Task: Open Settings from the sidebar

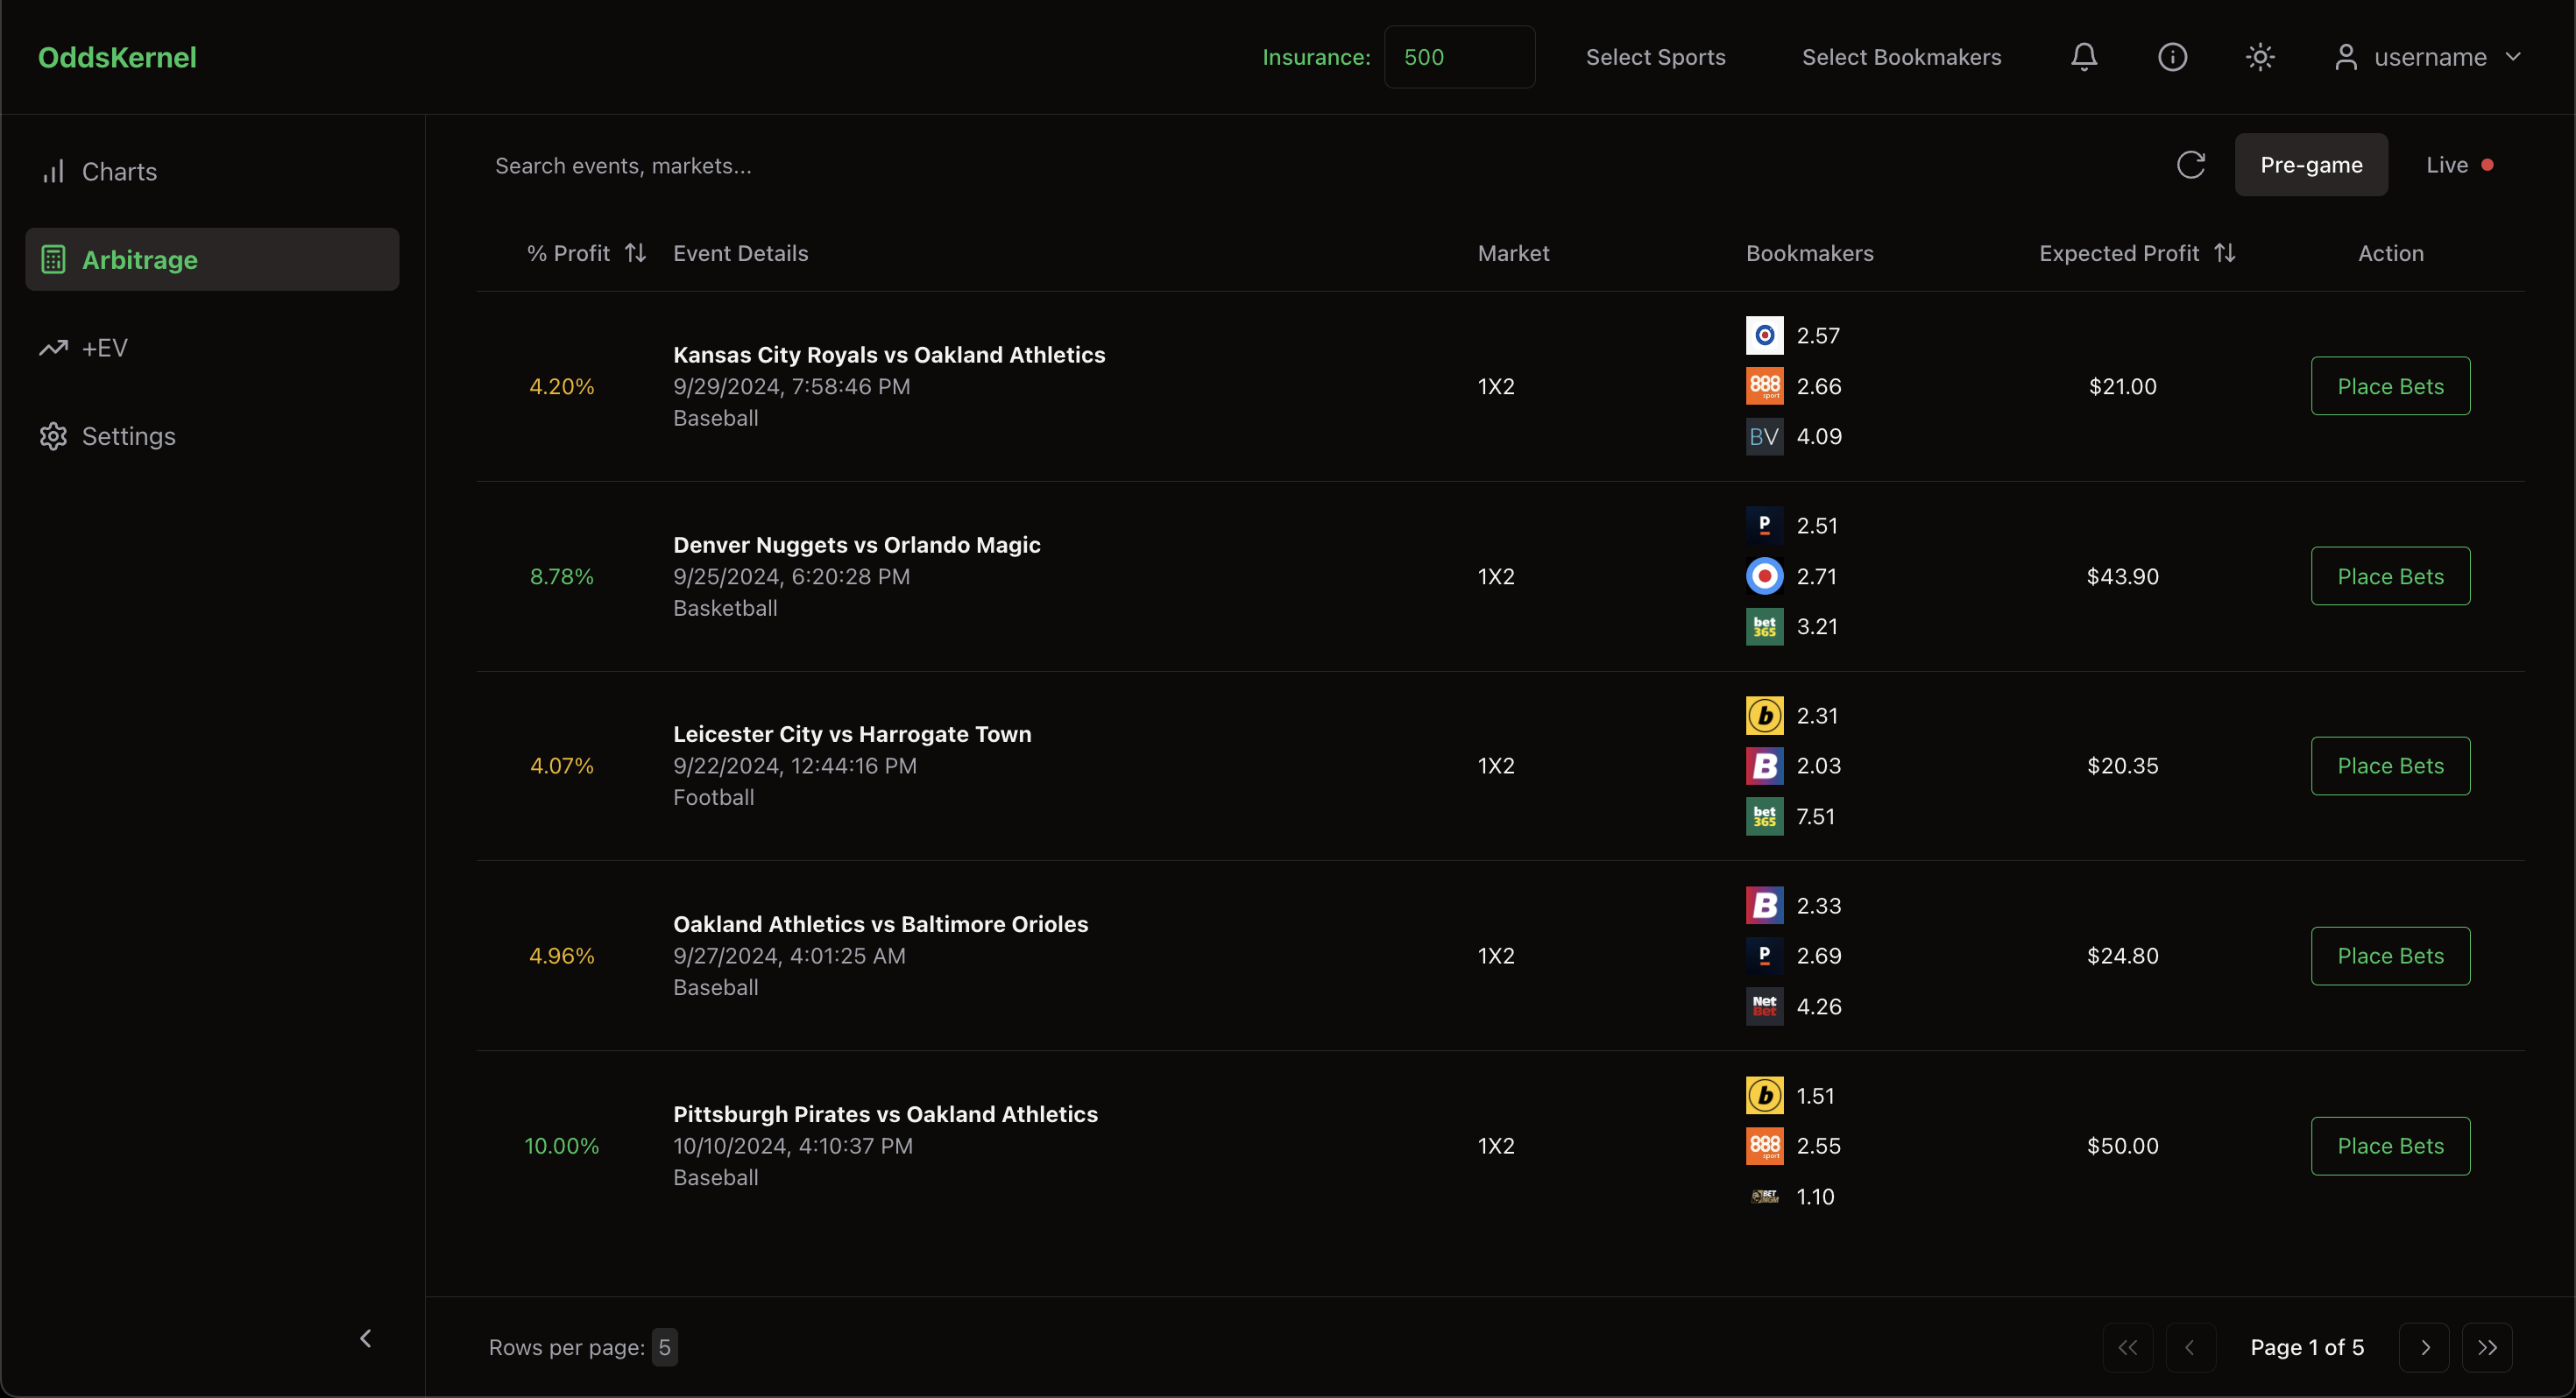Action: click(x=212, y=436)
